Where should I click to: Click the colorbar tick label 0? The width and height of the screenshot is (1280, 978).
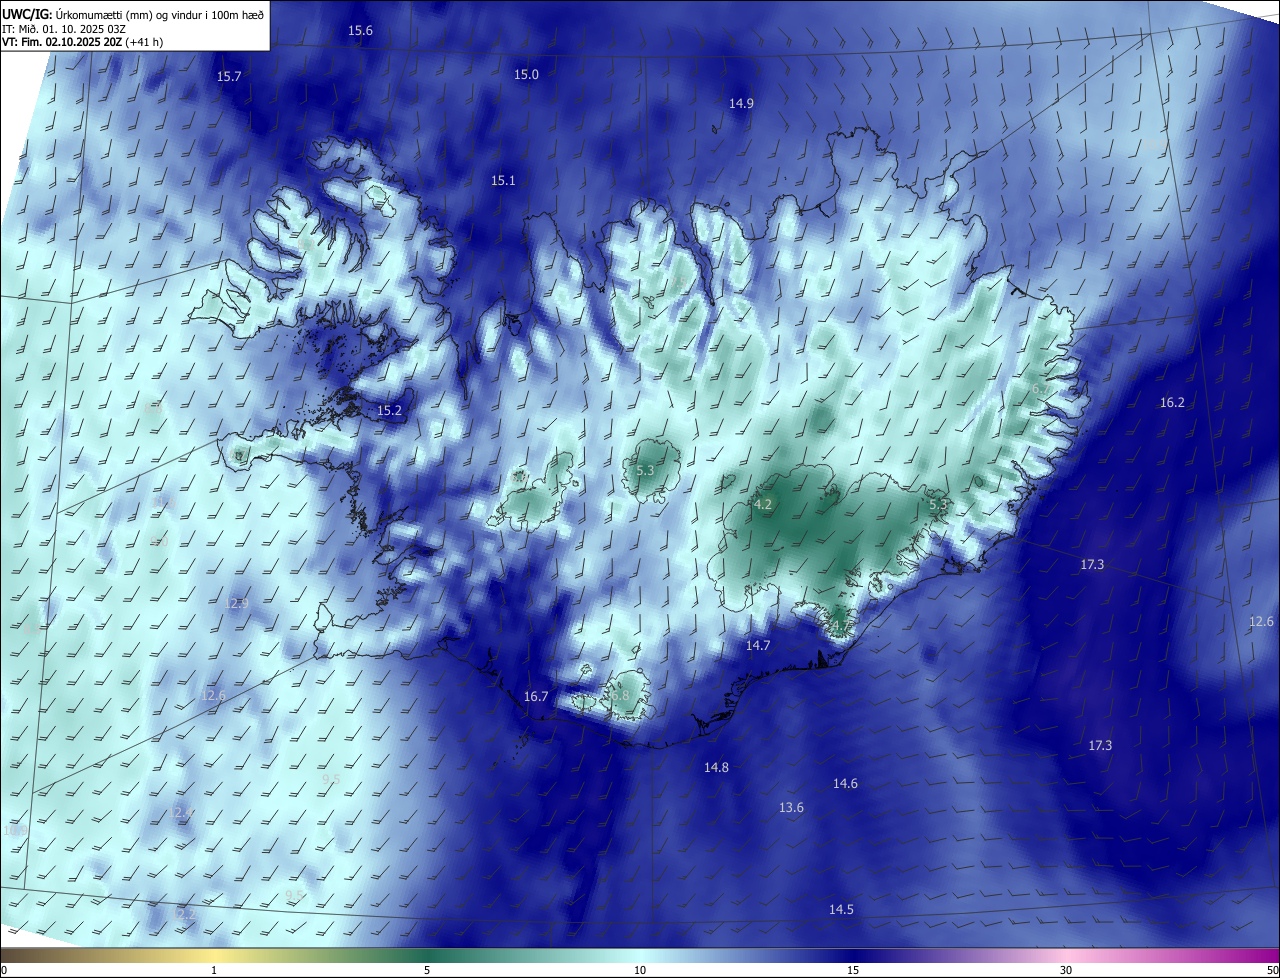[4, 970]
